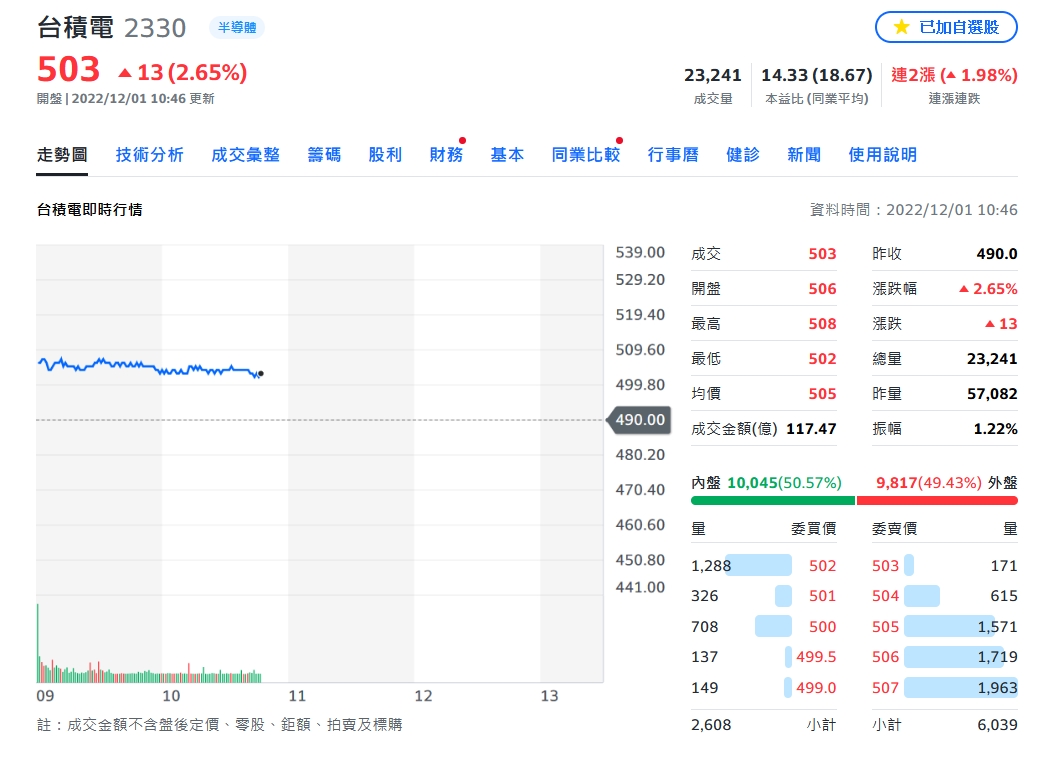Click the green 內盤 ratio bar

point(773,501)
